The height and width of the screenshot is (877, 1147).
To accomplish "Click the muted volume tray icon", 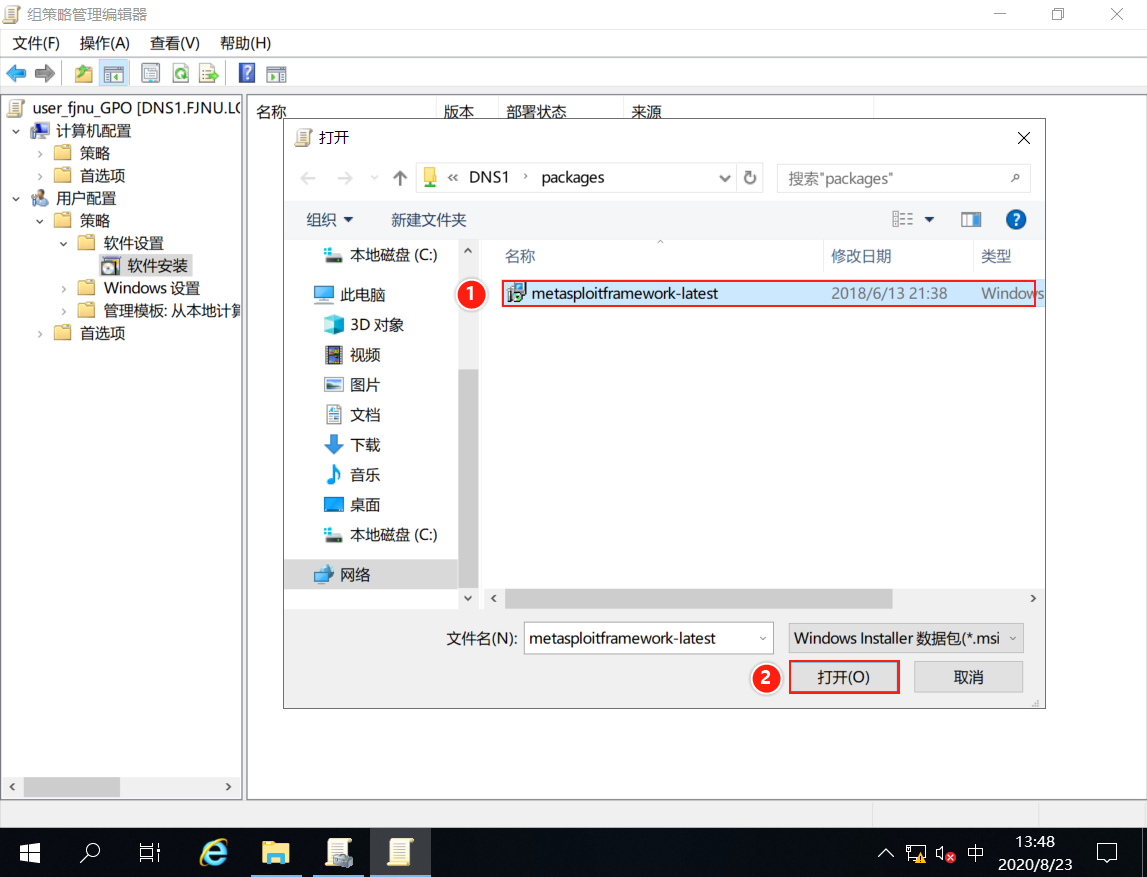I will [x=945, y=853].
